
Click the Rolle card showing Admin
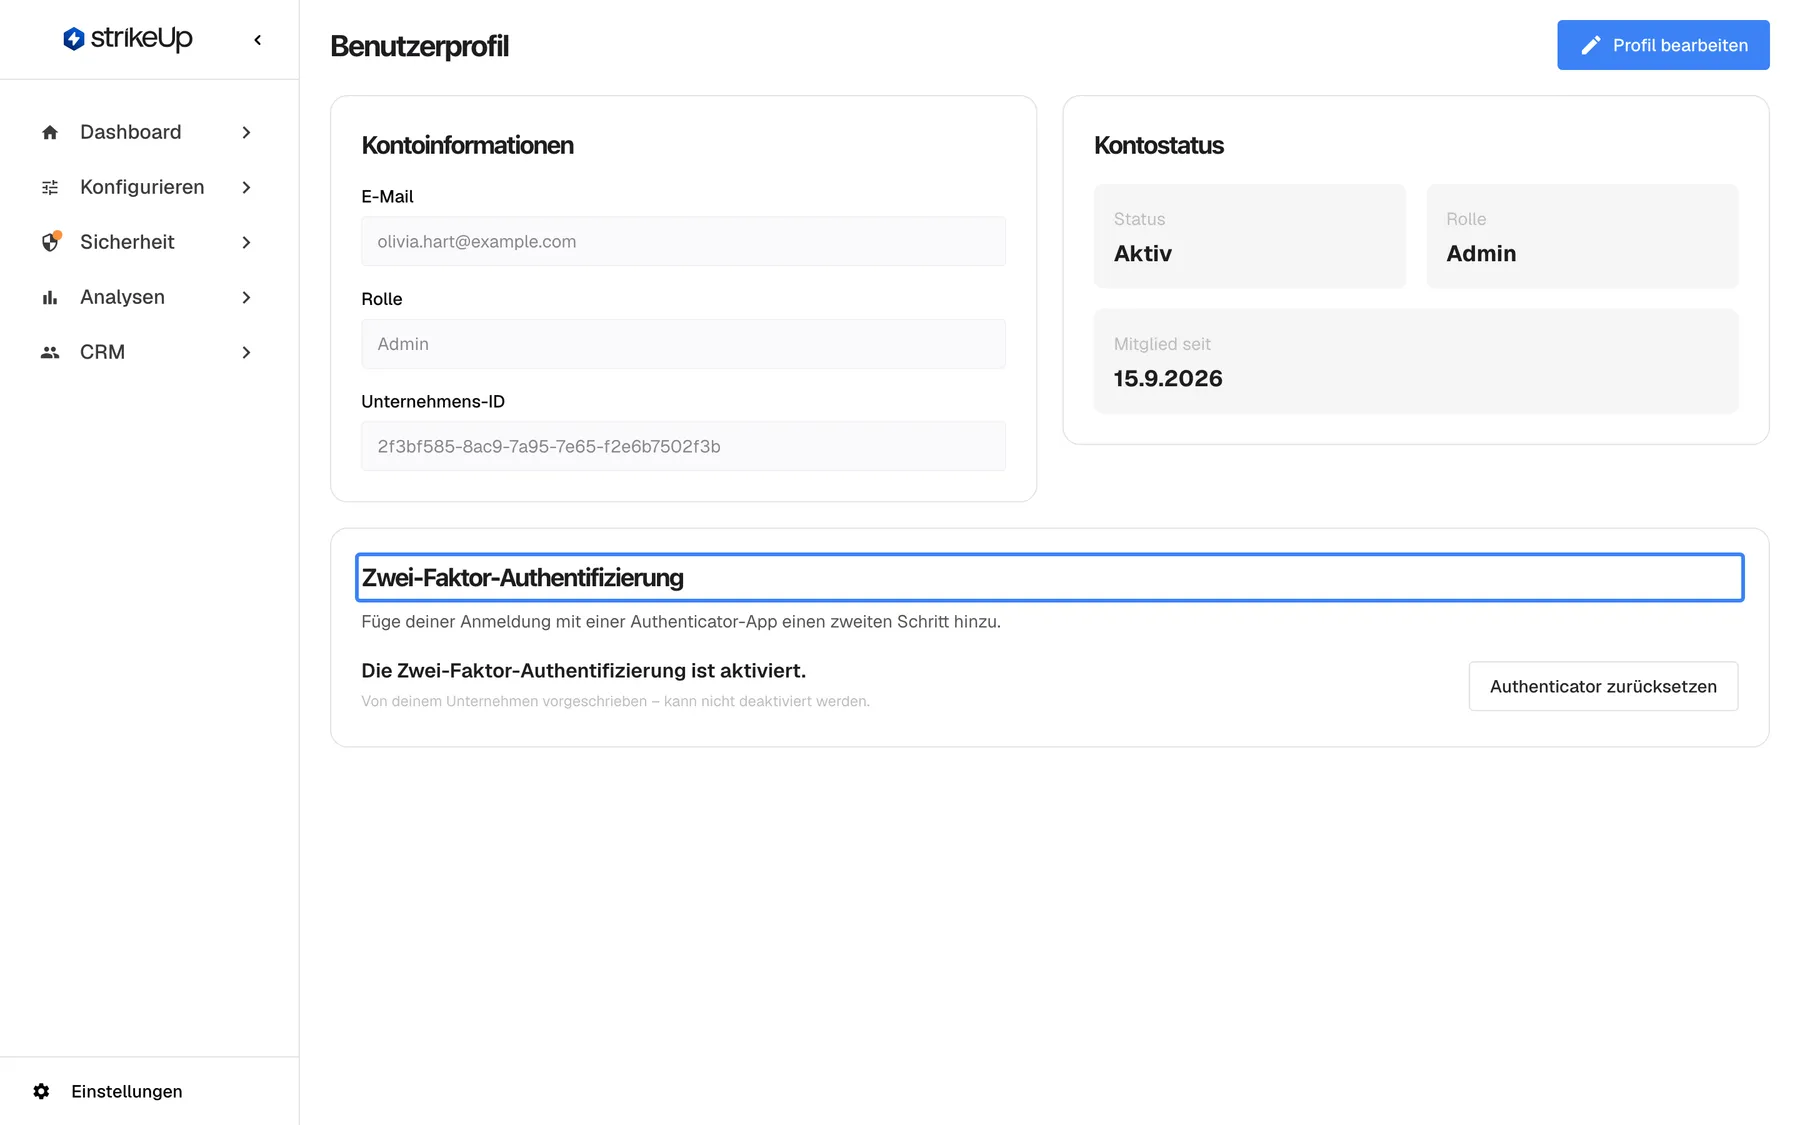(1582, 236)
